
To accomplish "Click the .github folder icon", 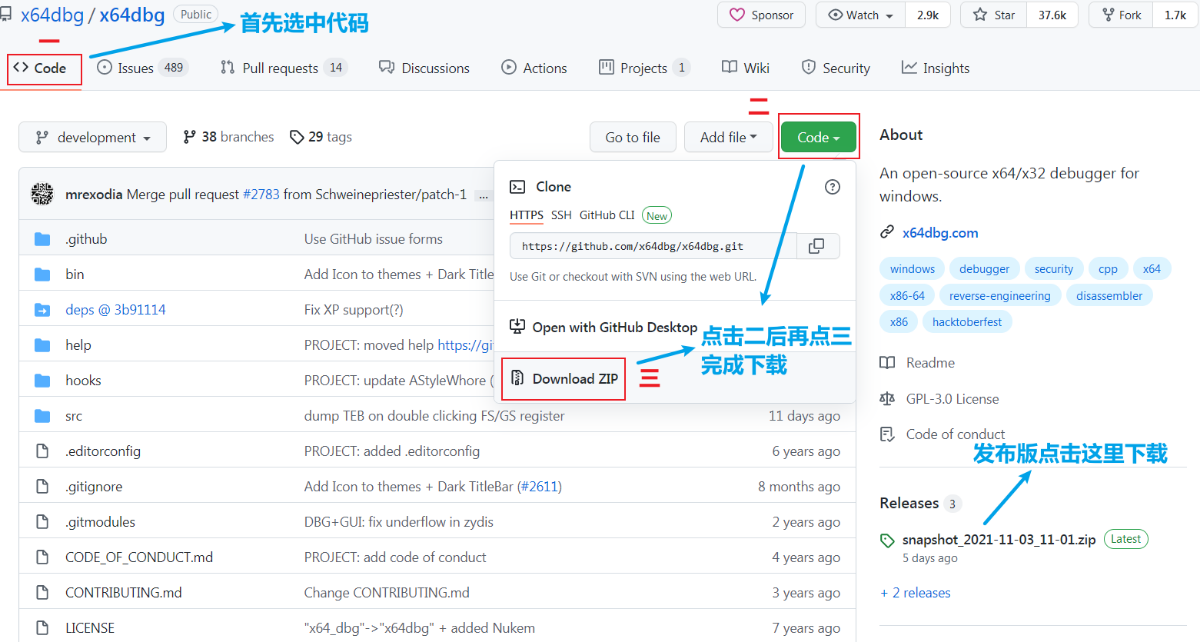I will pyautogui.click(x=42, y=239).
